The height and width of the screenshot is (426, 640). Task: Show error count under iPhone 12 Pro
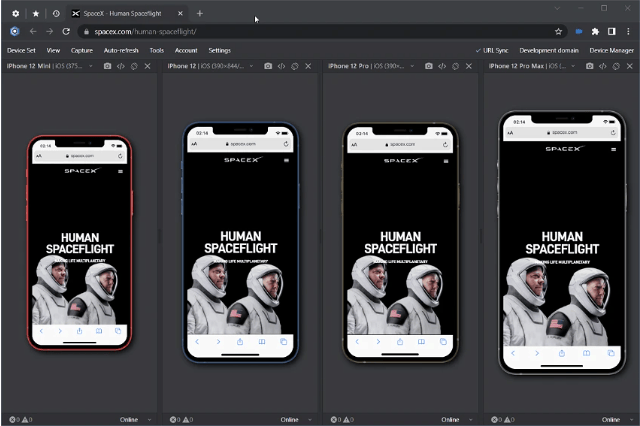pyautogui.click(x=336, y=419)
